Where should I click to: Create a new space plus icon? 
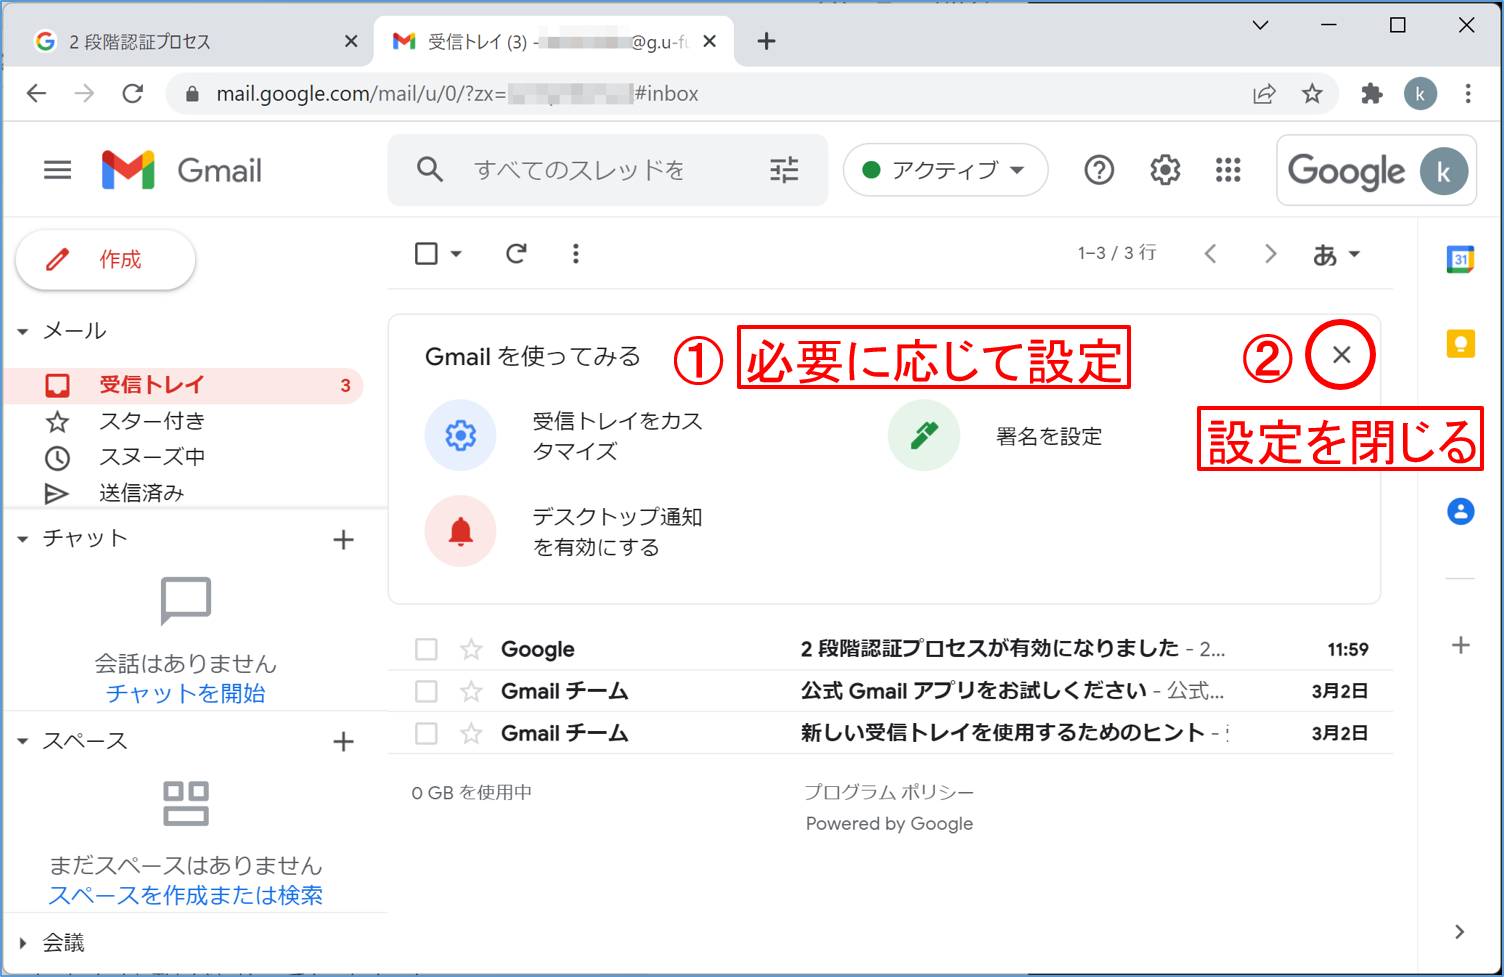pos(343,742)
